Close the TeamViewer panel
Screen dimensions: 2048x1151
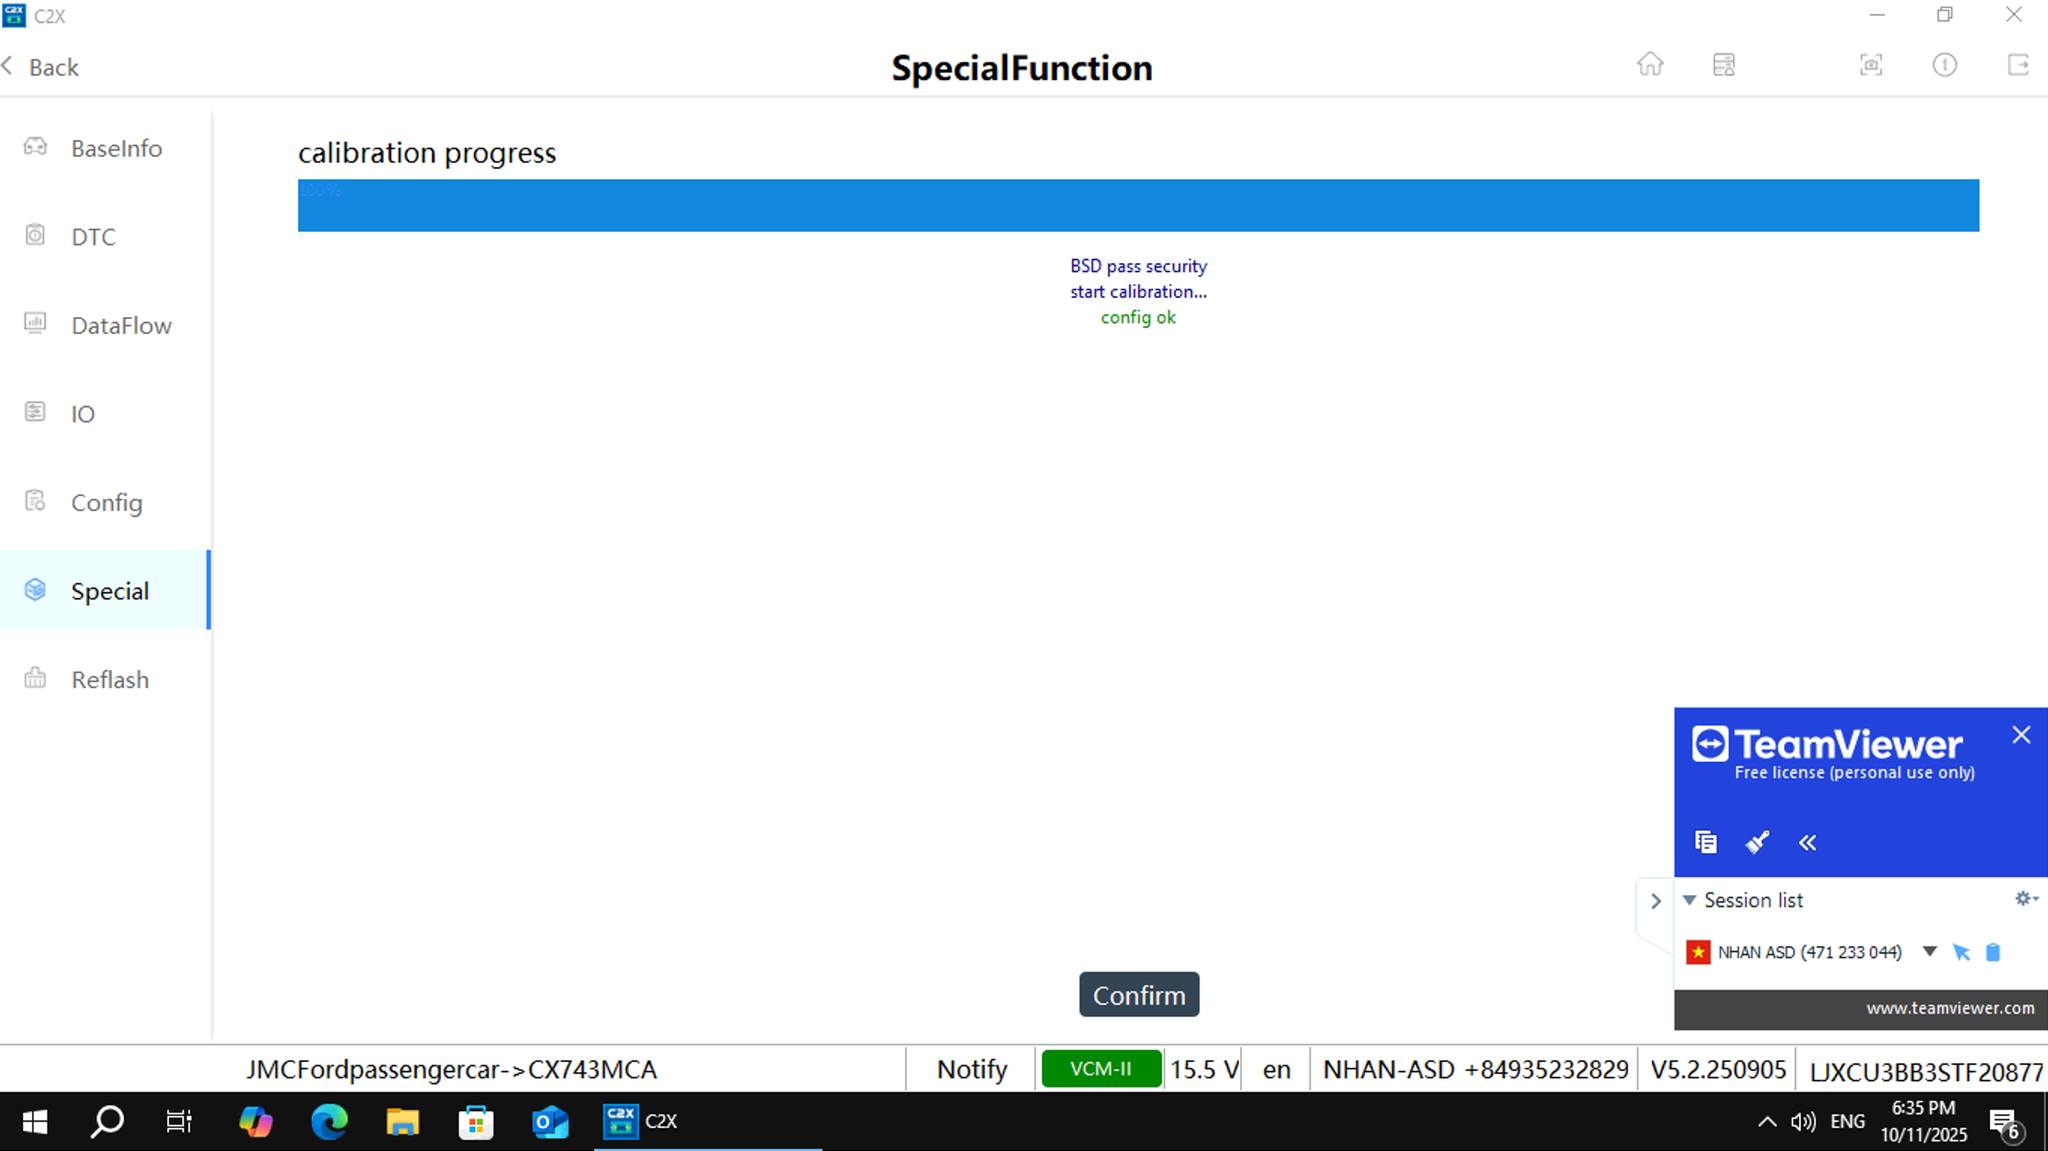(2021, 735)
